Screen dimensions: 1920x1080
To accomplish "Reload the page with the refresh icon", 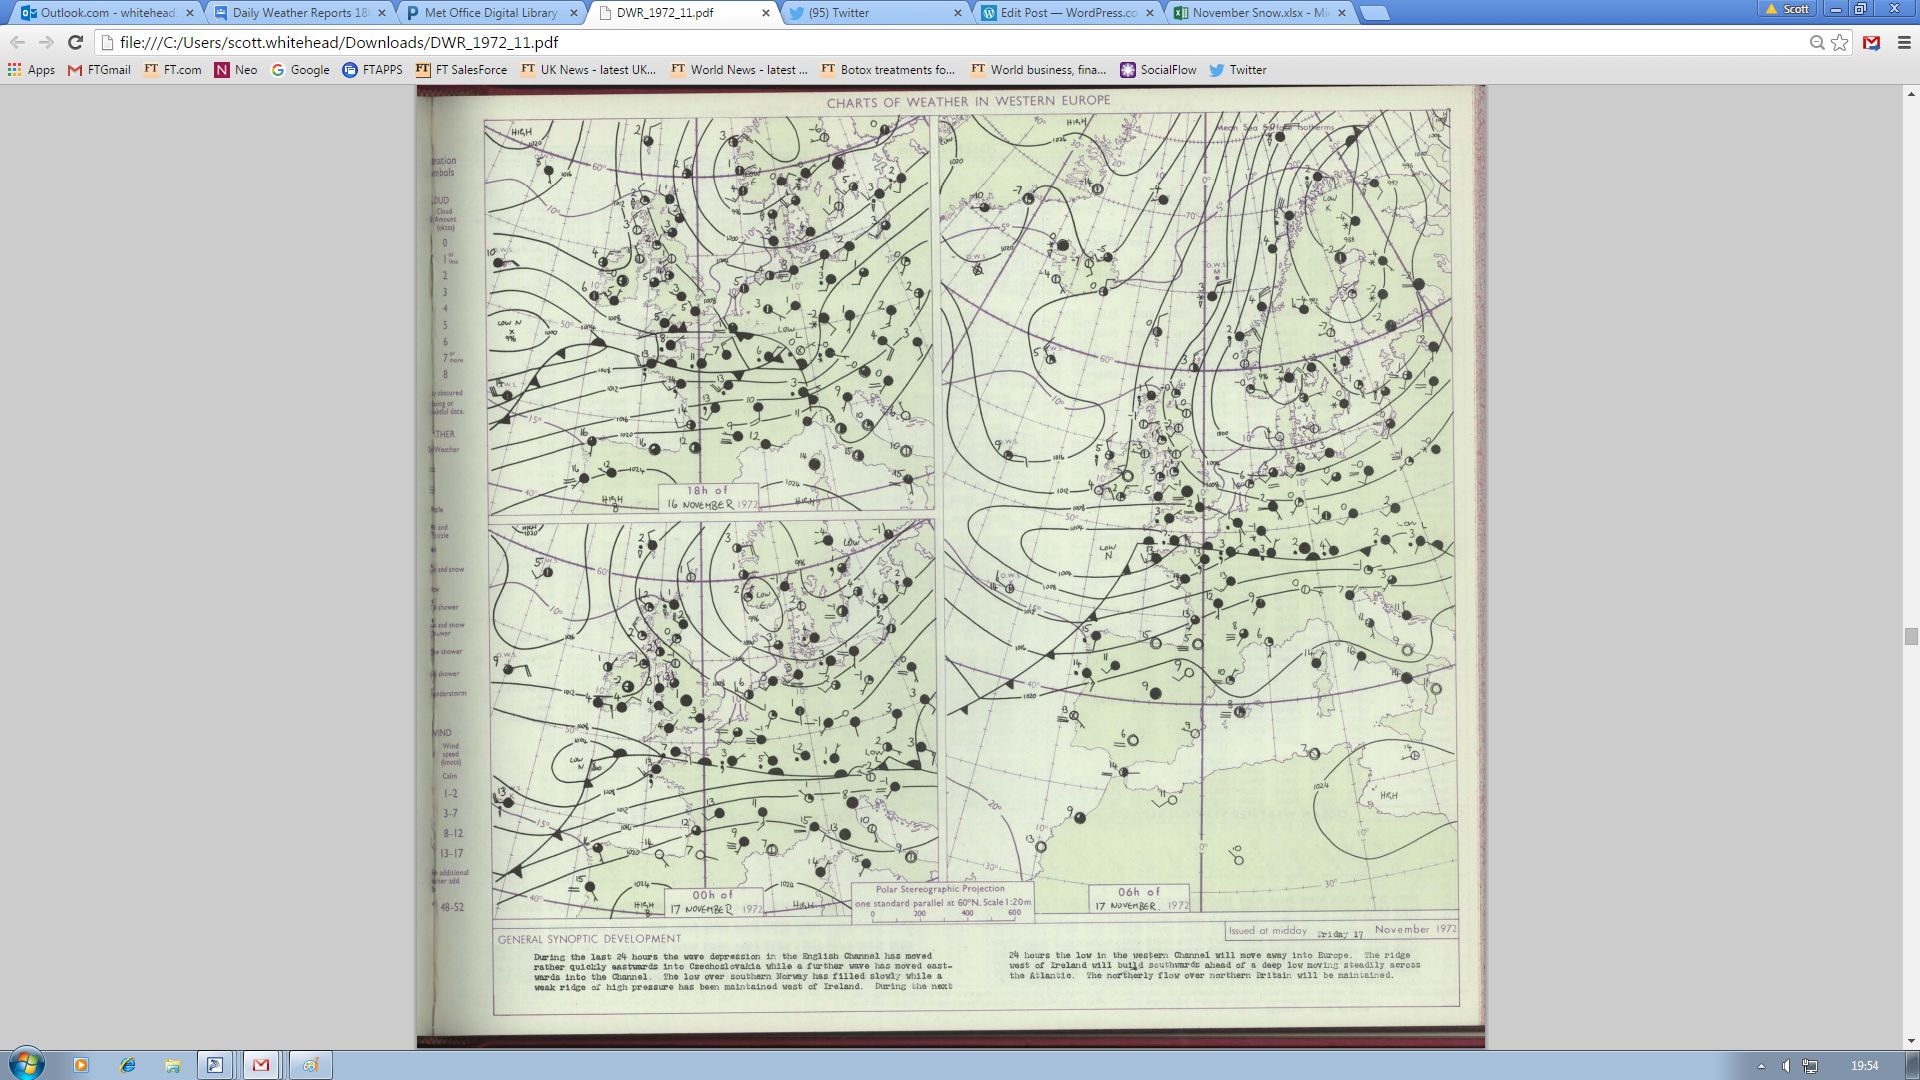I will tap(75, 42).
